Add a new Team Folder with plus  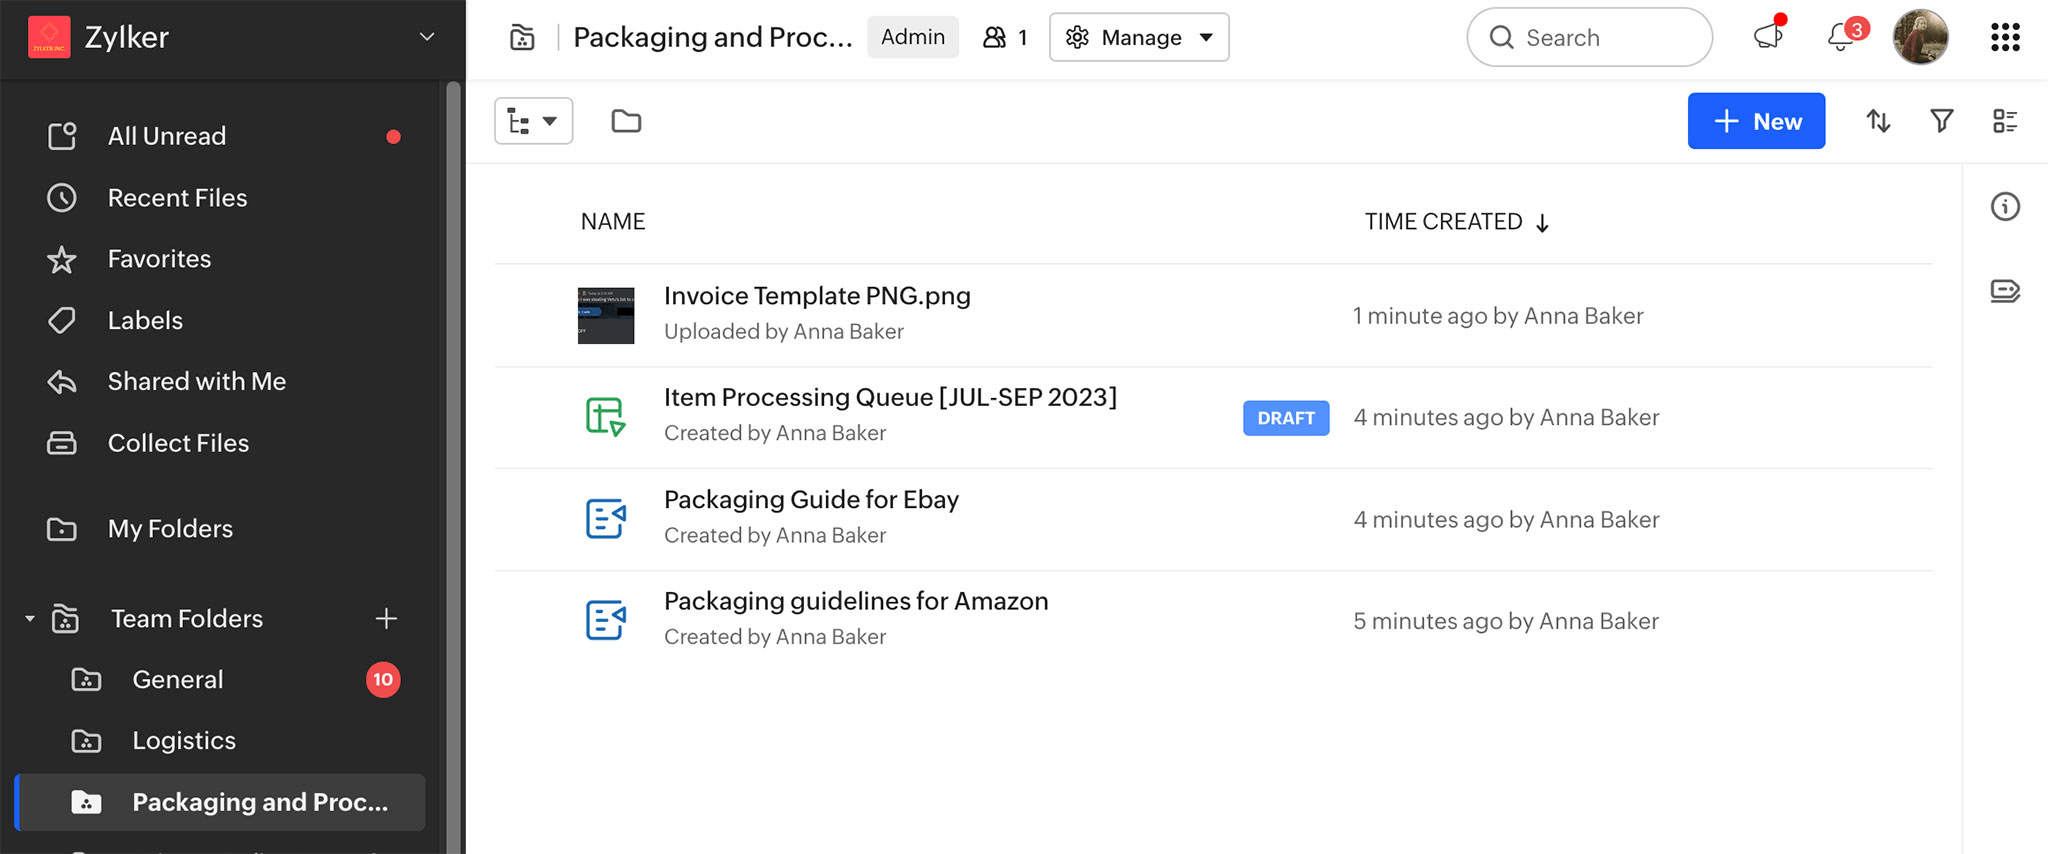[386, 619]
